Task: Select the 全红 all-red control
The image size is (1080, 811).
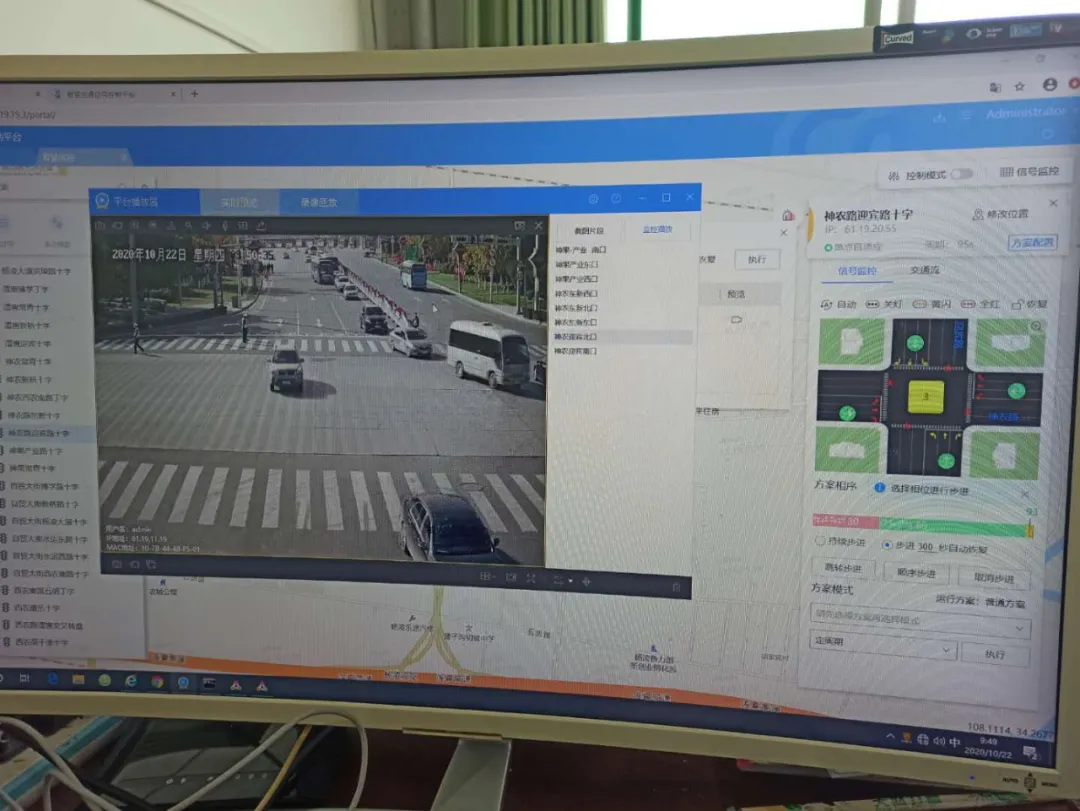Action: coord(980,304)
